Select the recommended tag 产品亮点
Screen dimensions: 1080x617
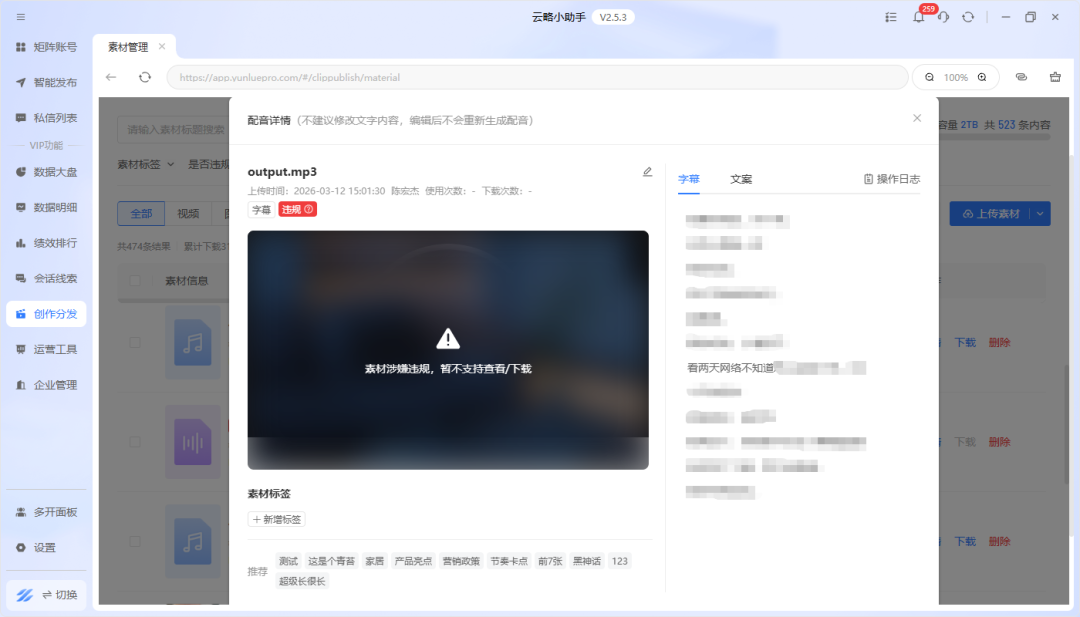(413, 561)
